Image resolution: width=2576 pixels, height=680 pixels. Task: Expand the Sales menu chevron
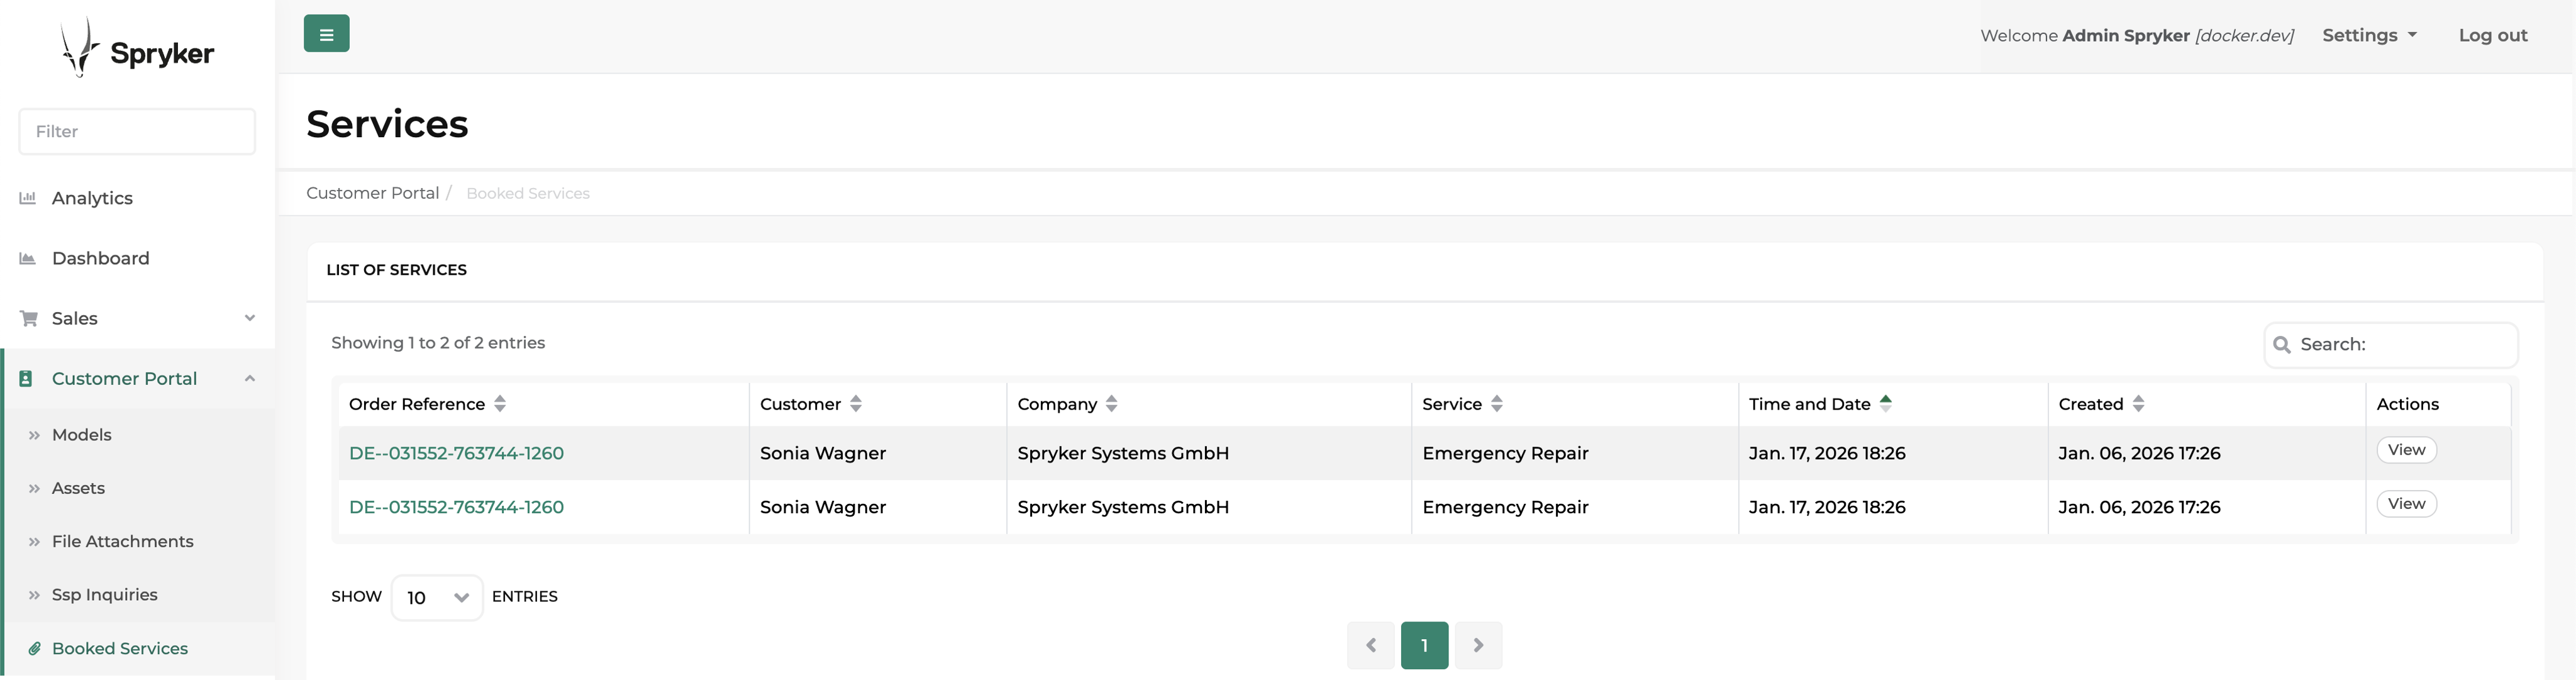(x=250, y=318)
